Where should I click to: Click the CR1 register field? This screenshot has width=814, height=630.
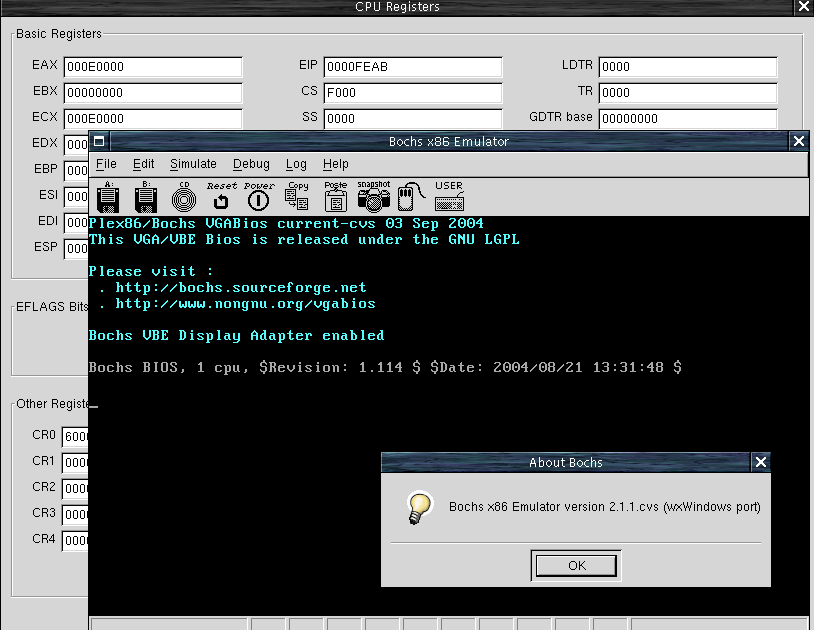[75, 463]
